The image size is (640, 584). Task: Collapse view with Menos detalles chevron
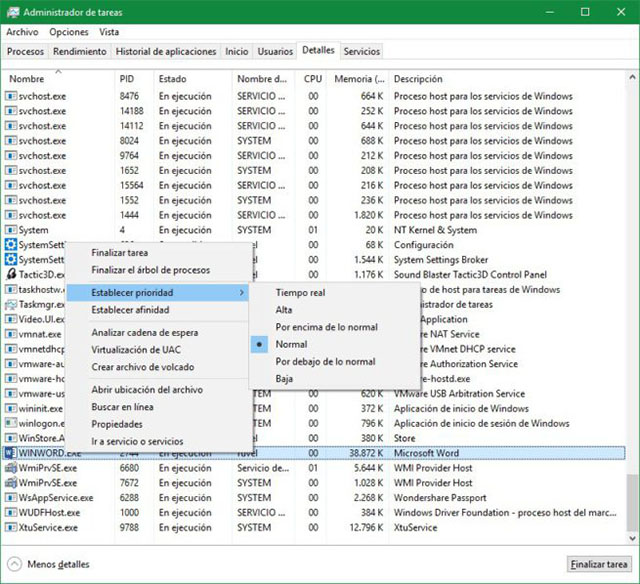click(14, 564)
